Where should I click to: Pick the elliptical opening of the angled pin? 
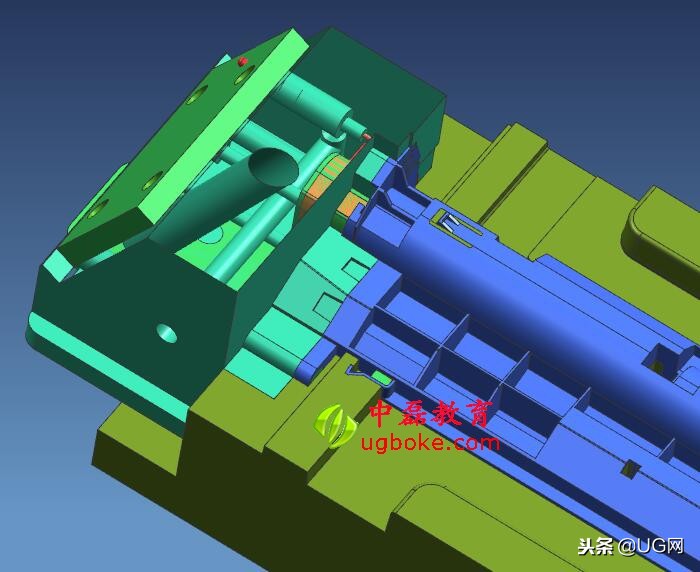[273, 166]
